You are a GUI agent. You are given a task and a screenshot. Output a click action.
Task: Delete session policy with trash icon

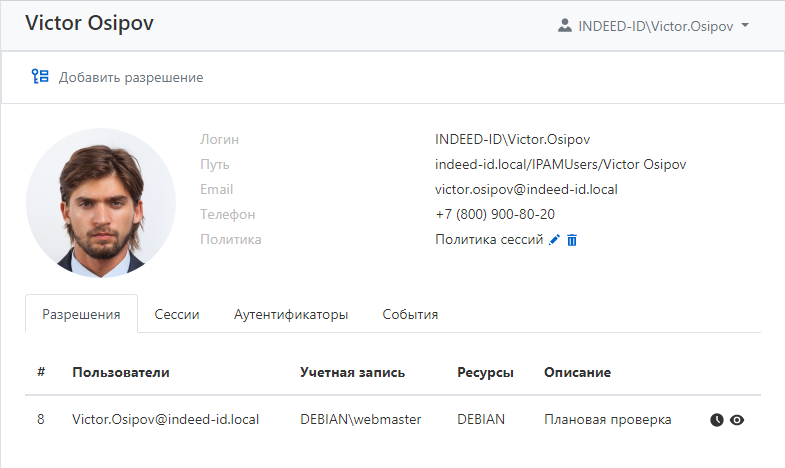click(572, 240)
